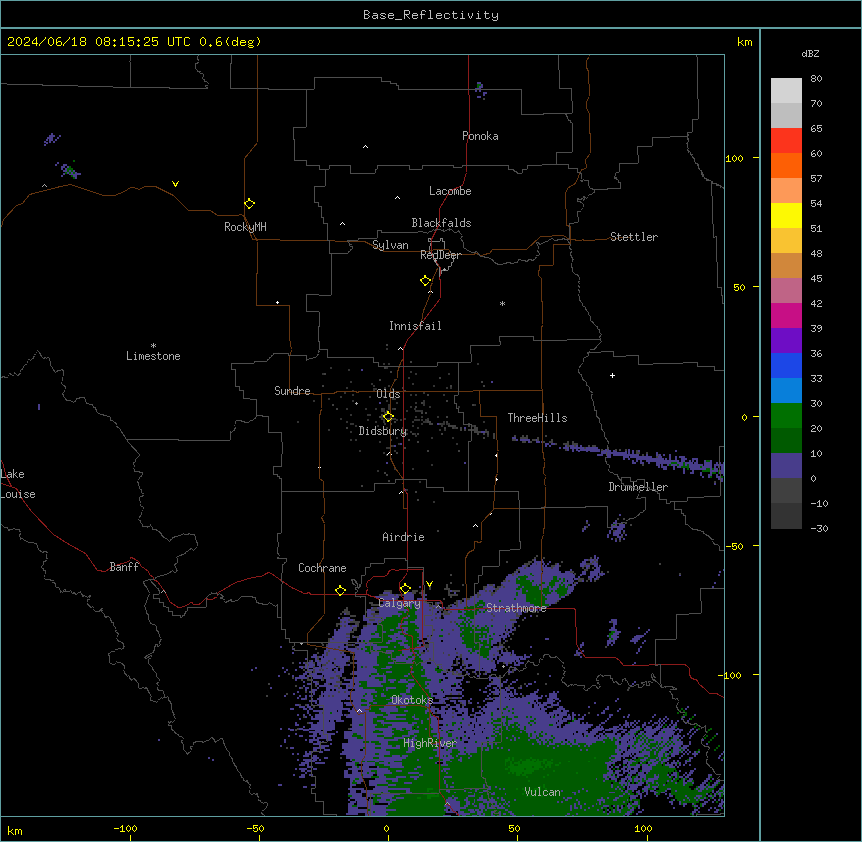Click the Okotoks city label
The image size is (862, 842).
412,700
